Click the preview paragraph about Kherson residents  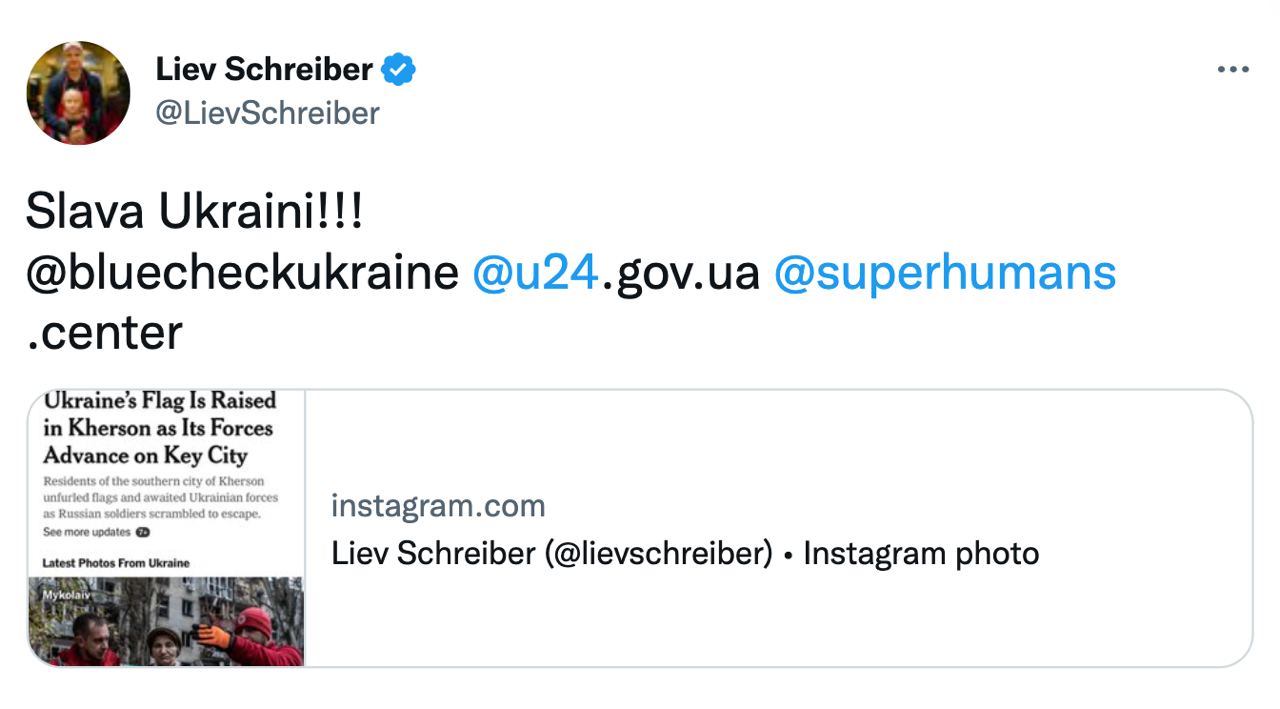pyautogui.click(x=160, y=497)
